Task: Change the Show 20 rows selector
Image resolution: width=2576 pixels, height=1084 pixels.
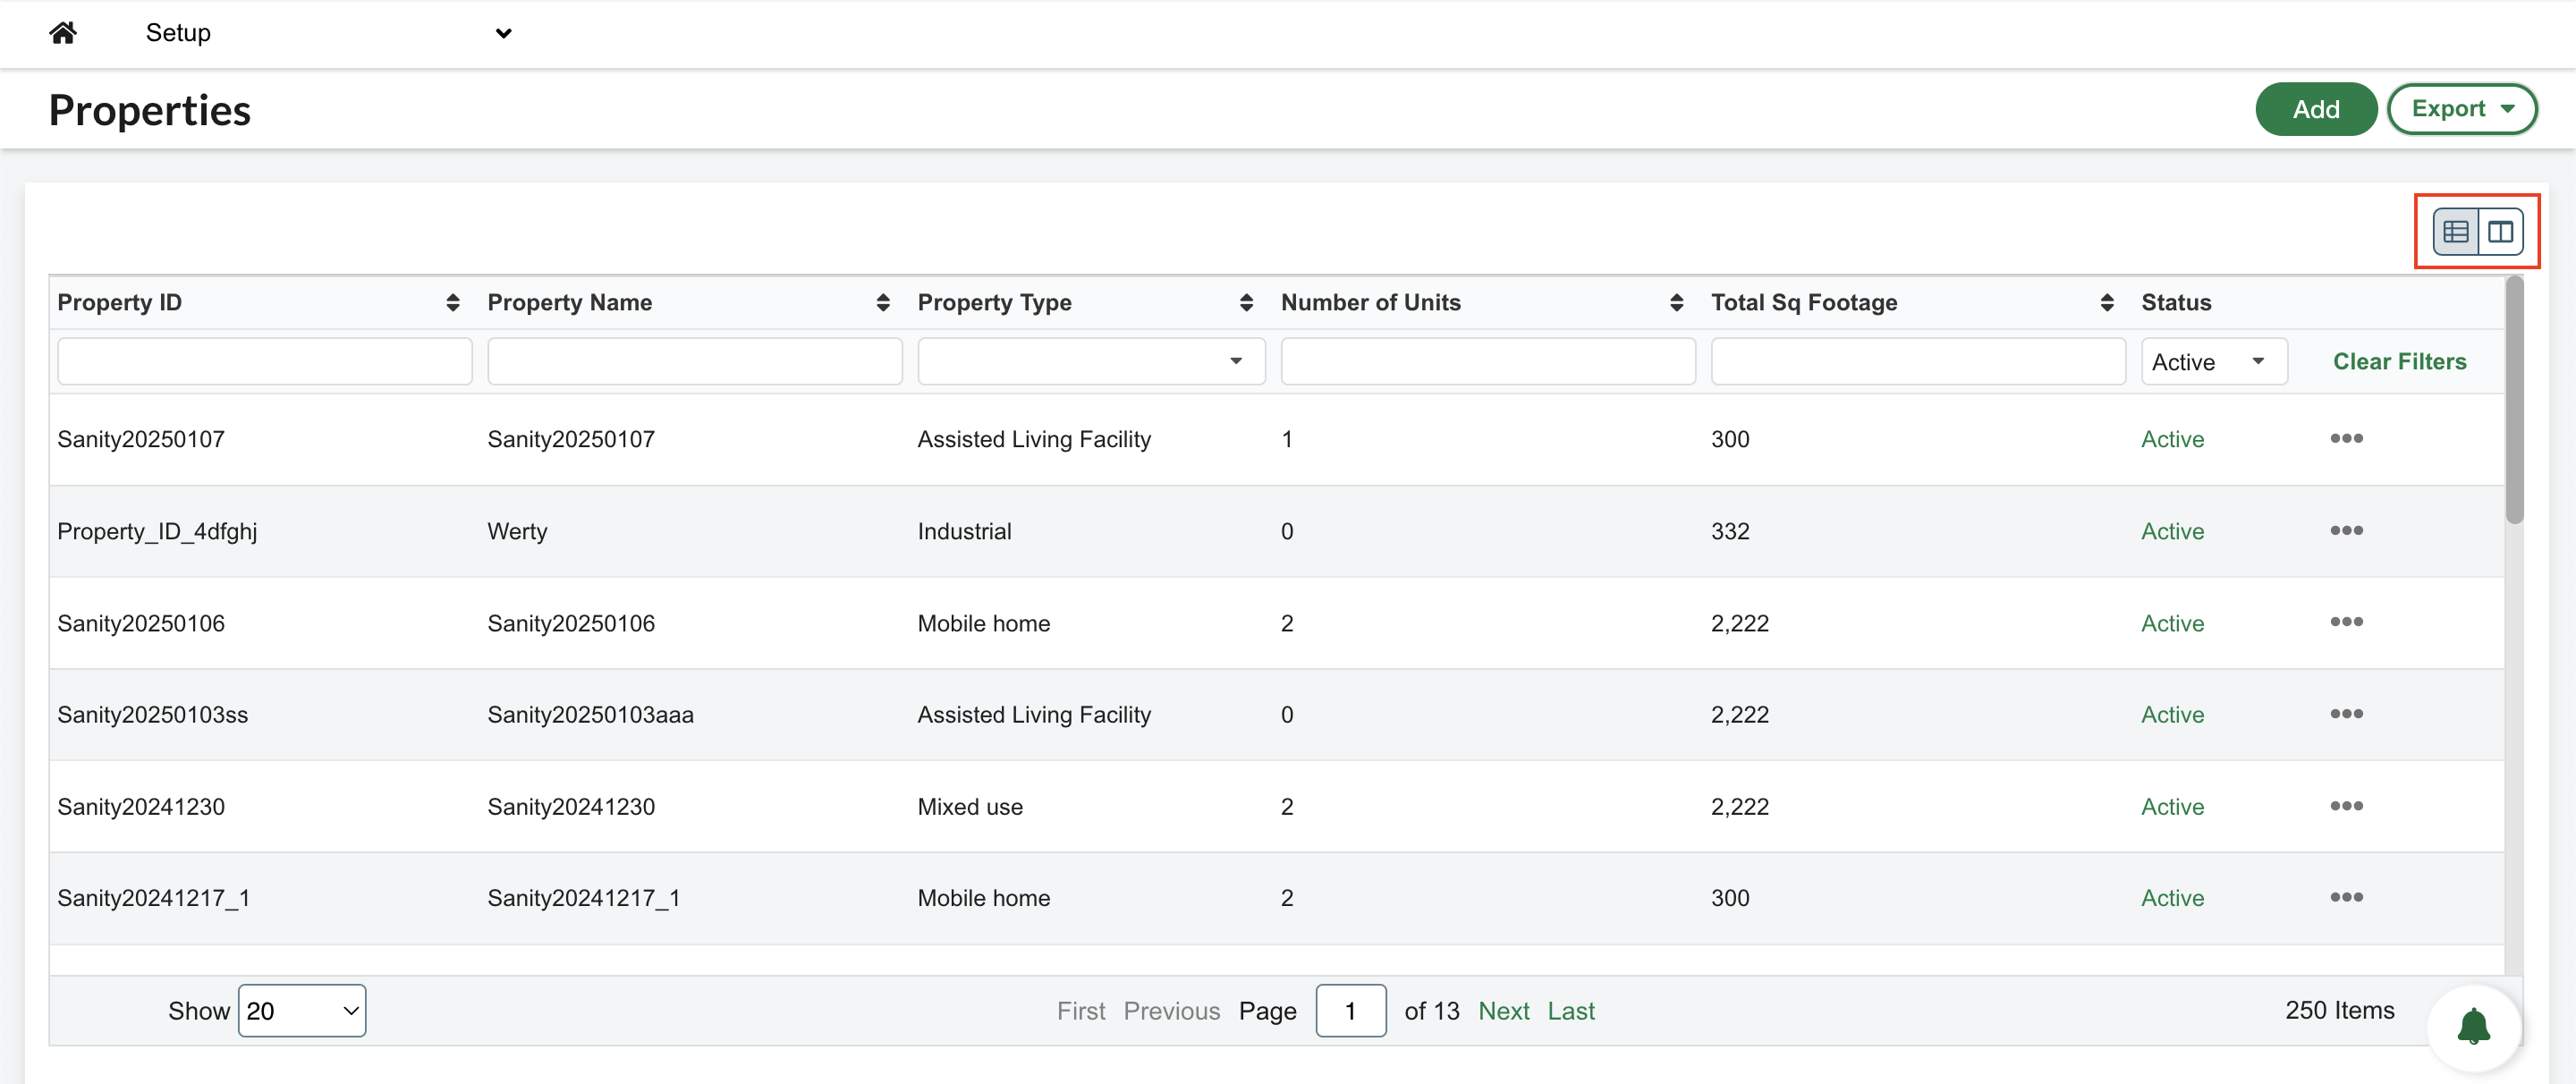Action: pos(302,1011)
